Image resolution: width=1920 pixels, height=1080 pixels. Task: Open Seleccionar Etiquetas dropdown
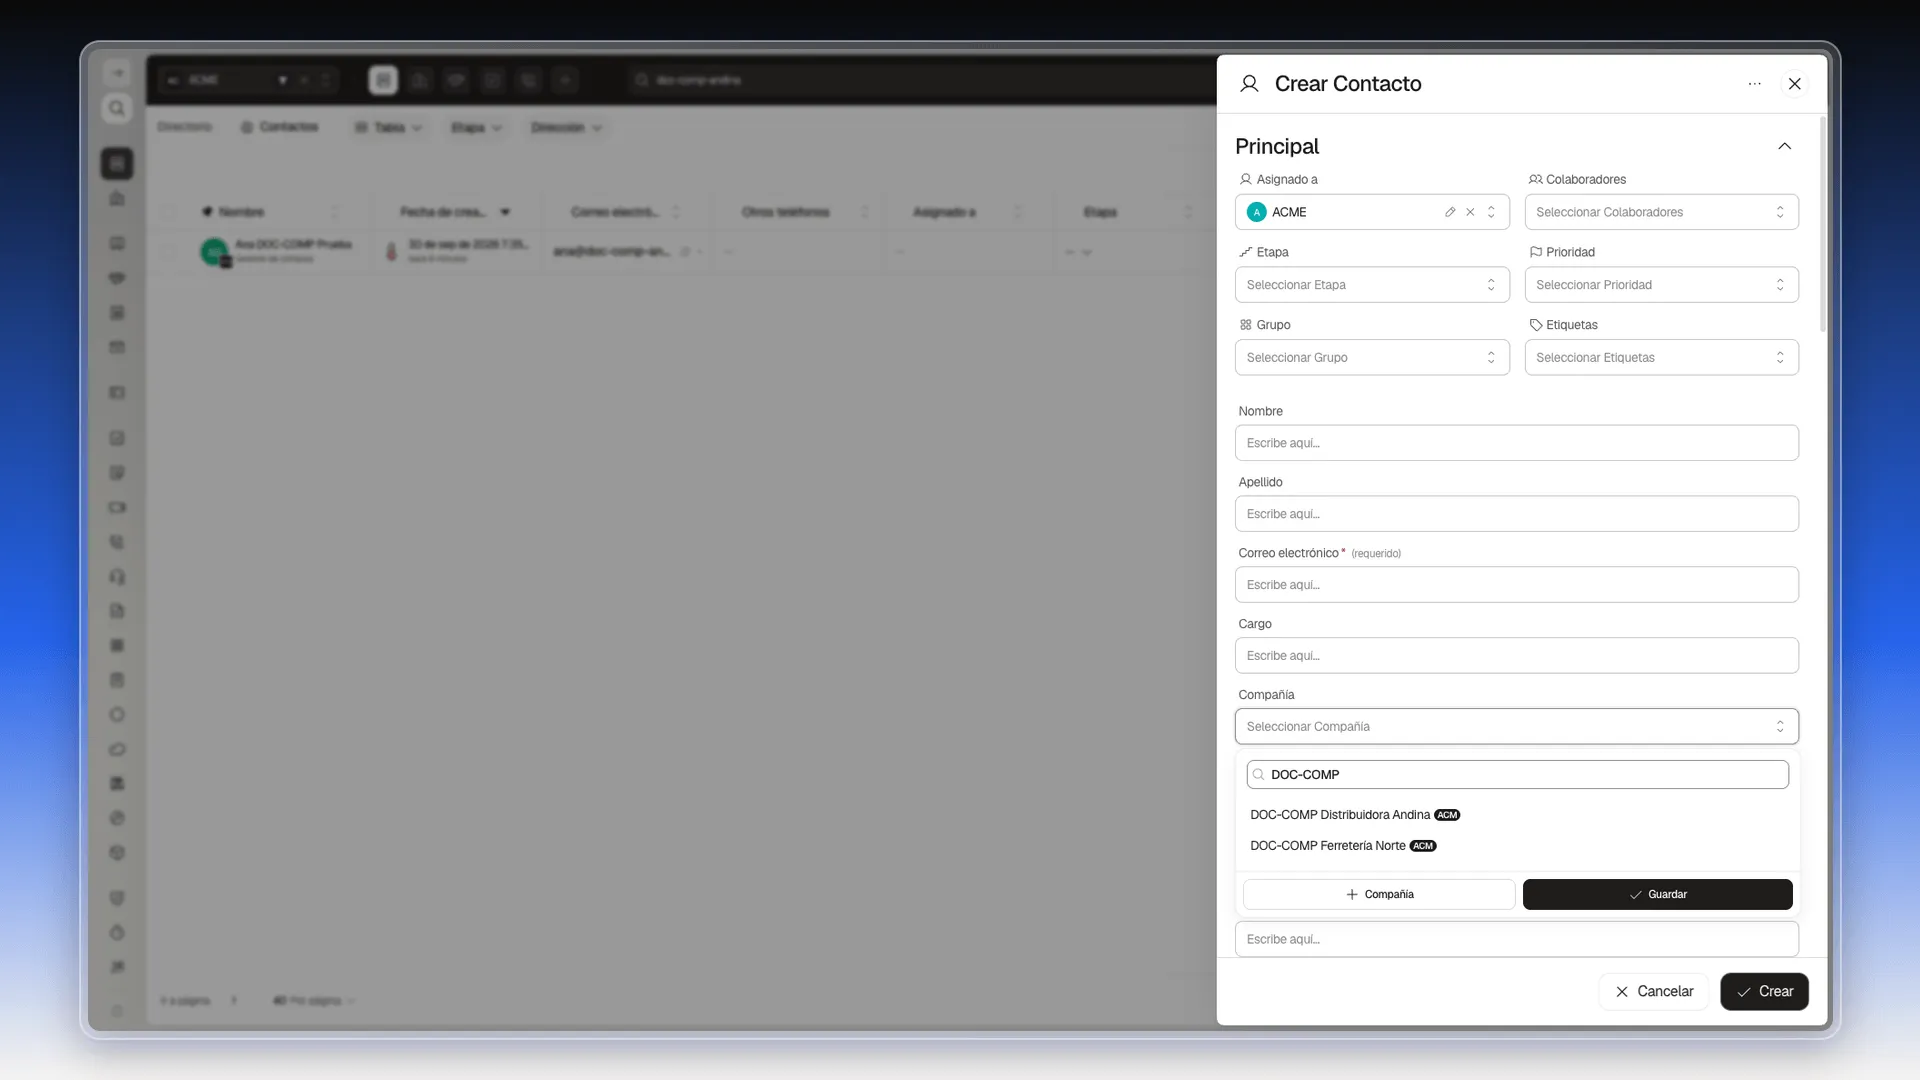tap(1661, 357)
